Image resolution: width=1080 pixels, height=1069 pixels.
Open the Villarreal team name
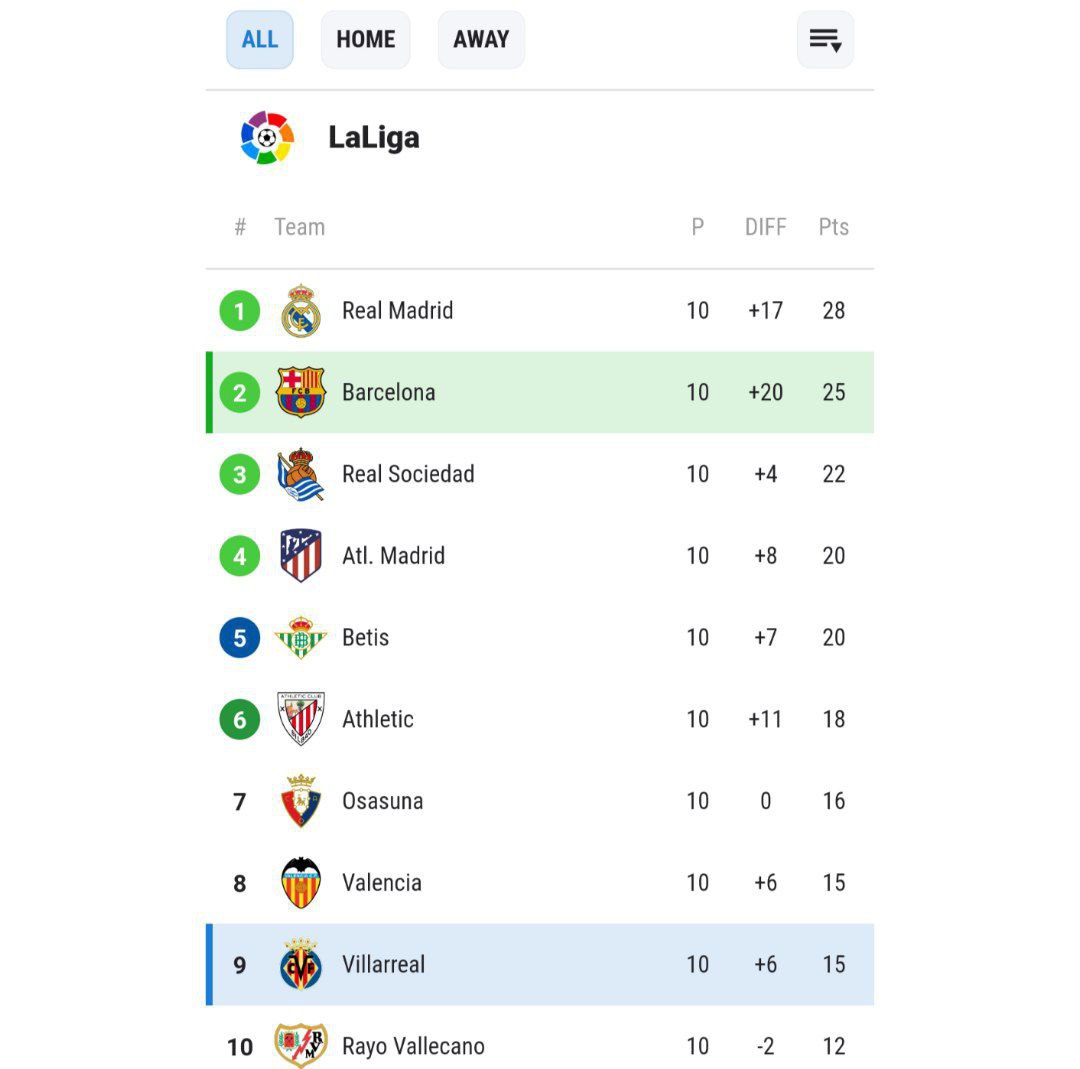384,964
